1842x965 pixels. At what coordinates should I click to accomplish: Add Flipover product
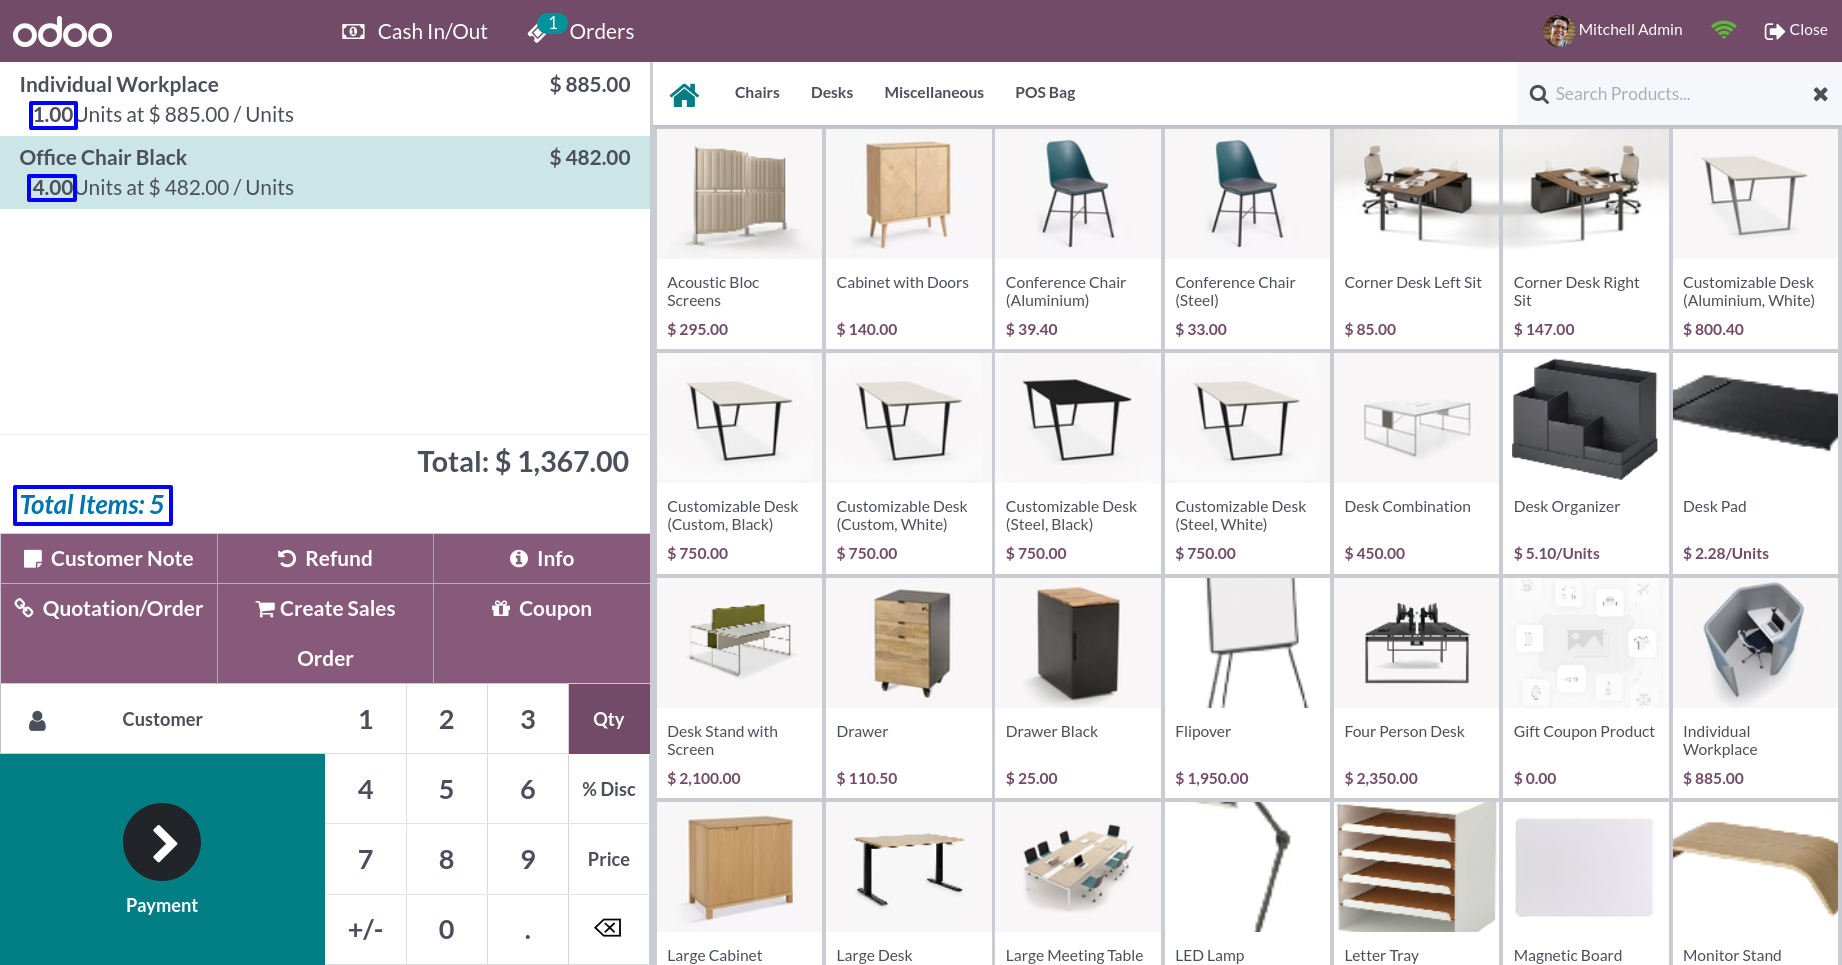point(1247,688)
